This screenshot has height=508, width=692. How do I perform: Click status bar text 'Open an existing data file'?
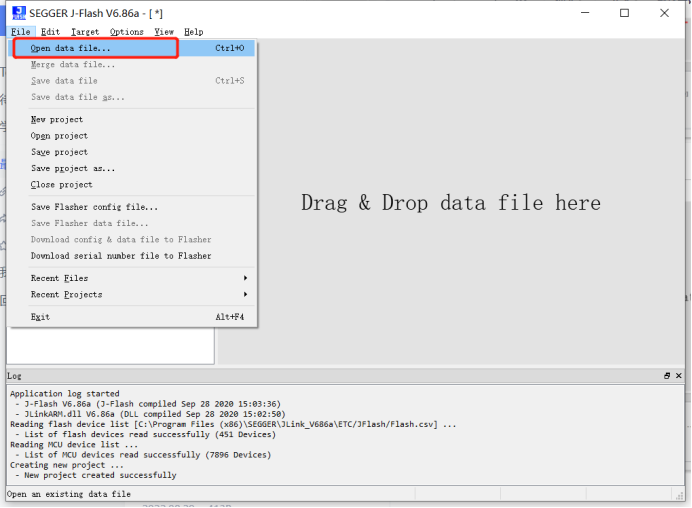pyautogui.click(x=68, y=494)
